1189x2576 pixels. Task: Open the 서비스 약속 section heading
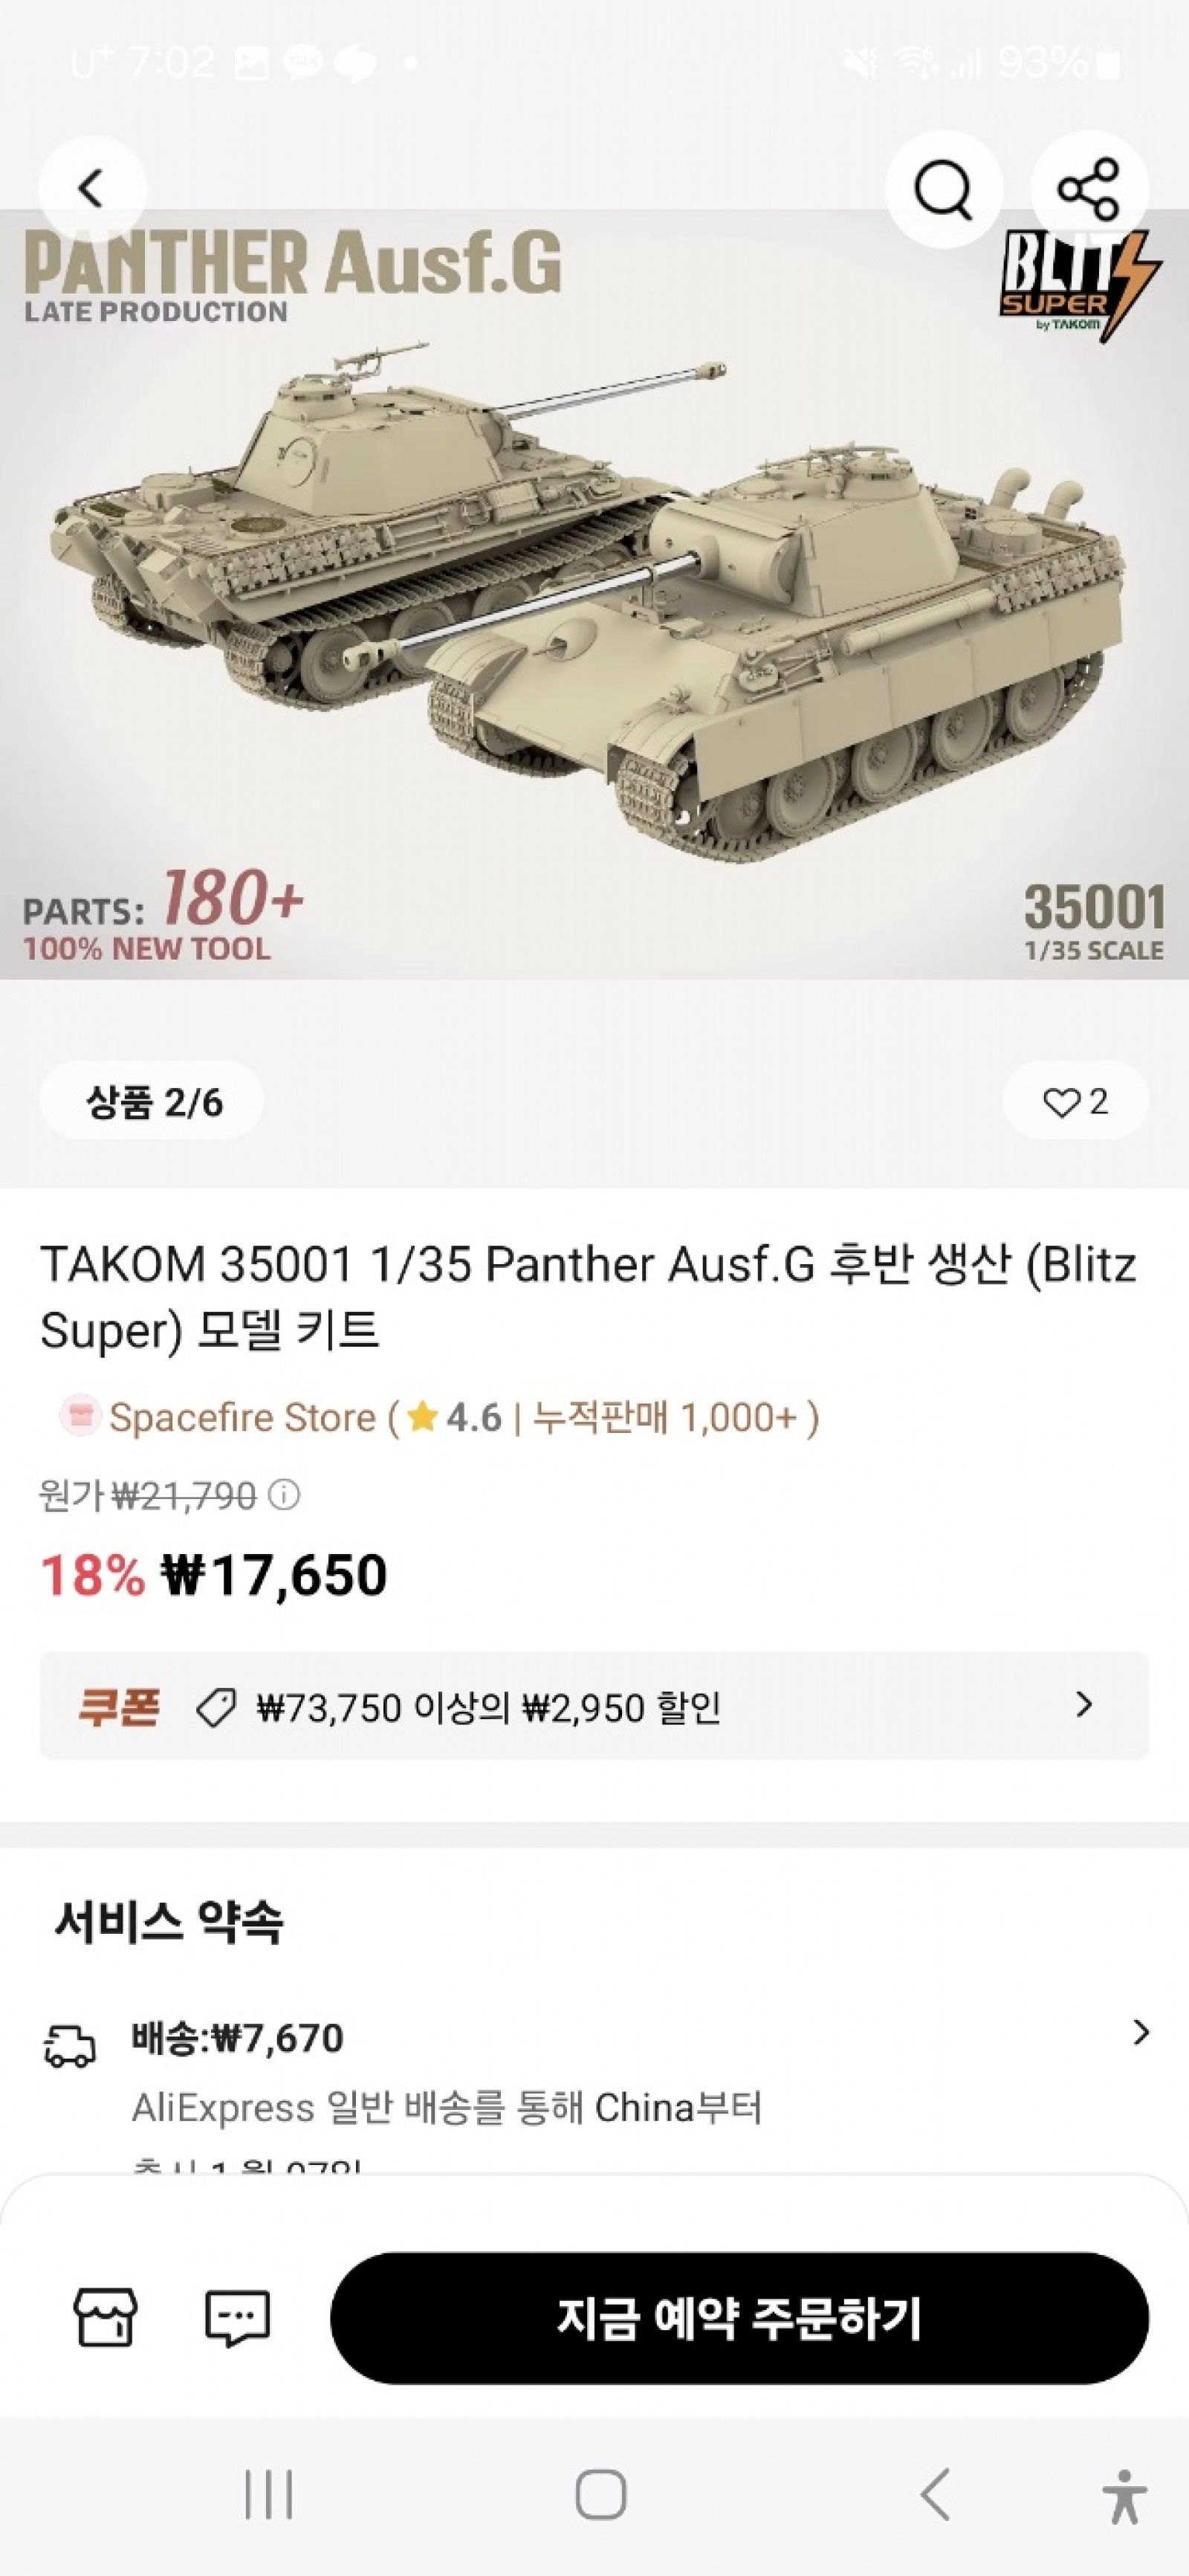168,1921
